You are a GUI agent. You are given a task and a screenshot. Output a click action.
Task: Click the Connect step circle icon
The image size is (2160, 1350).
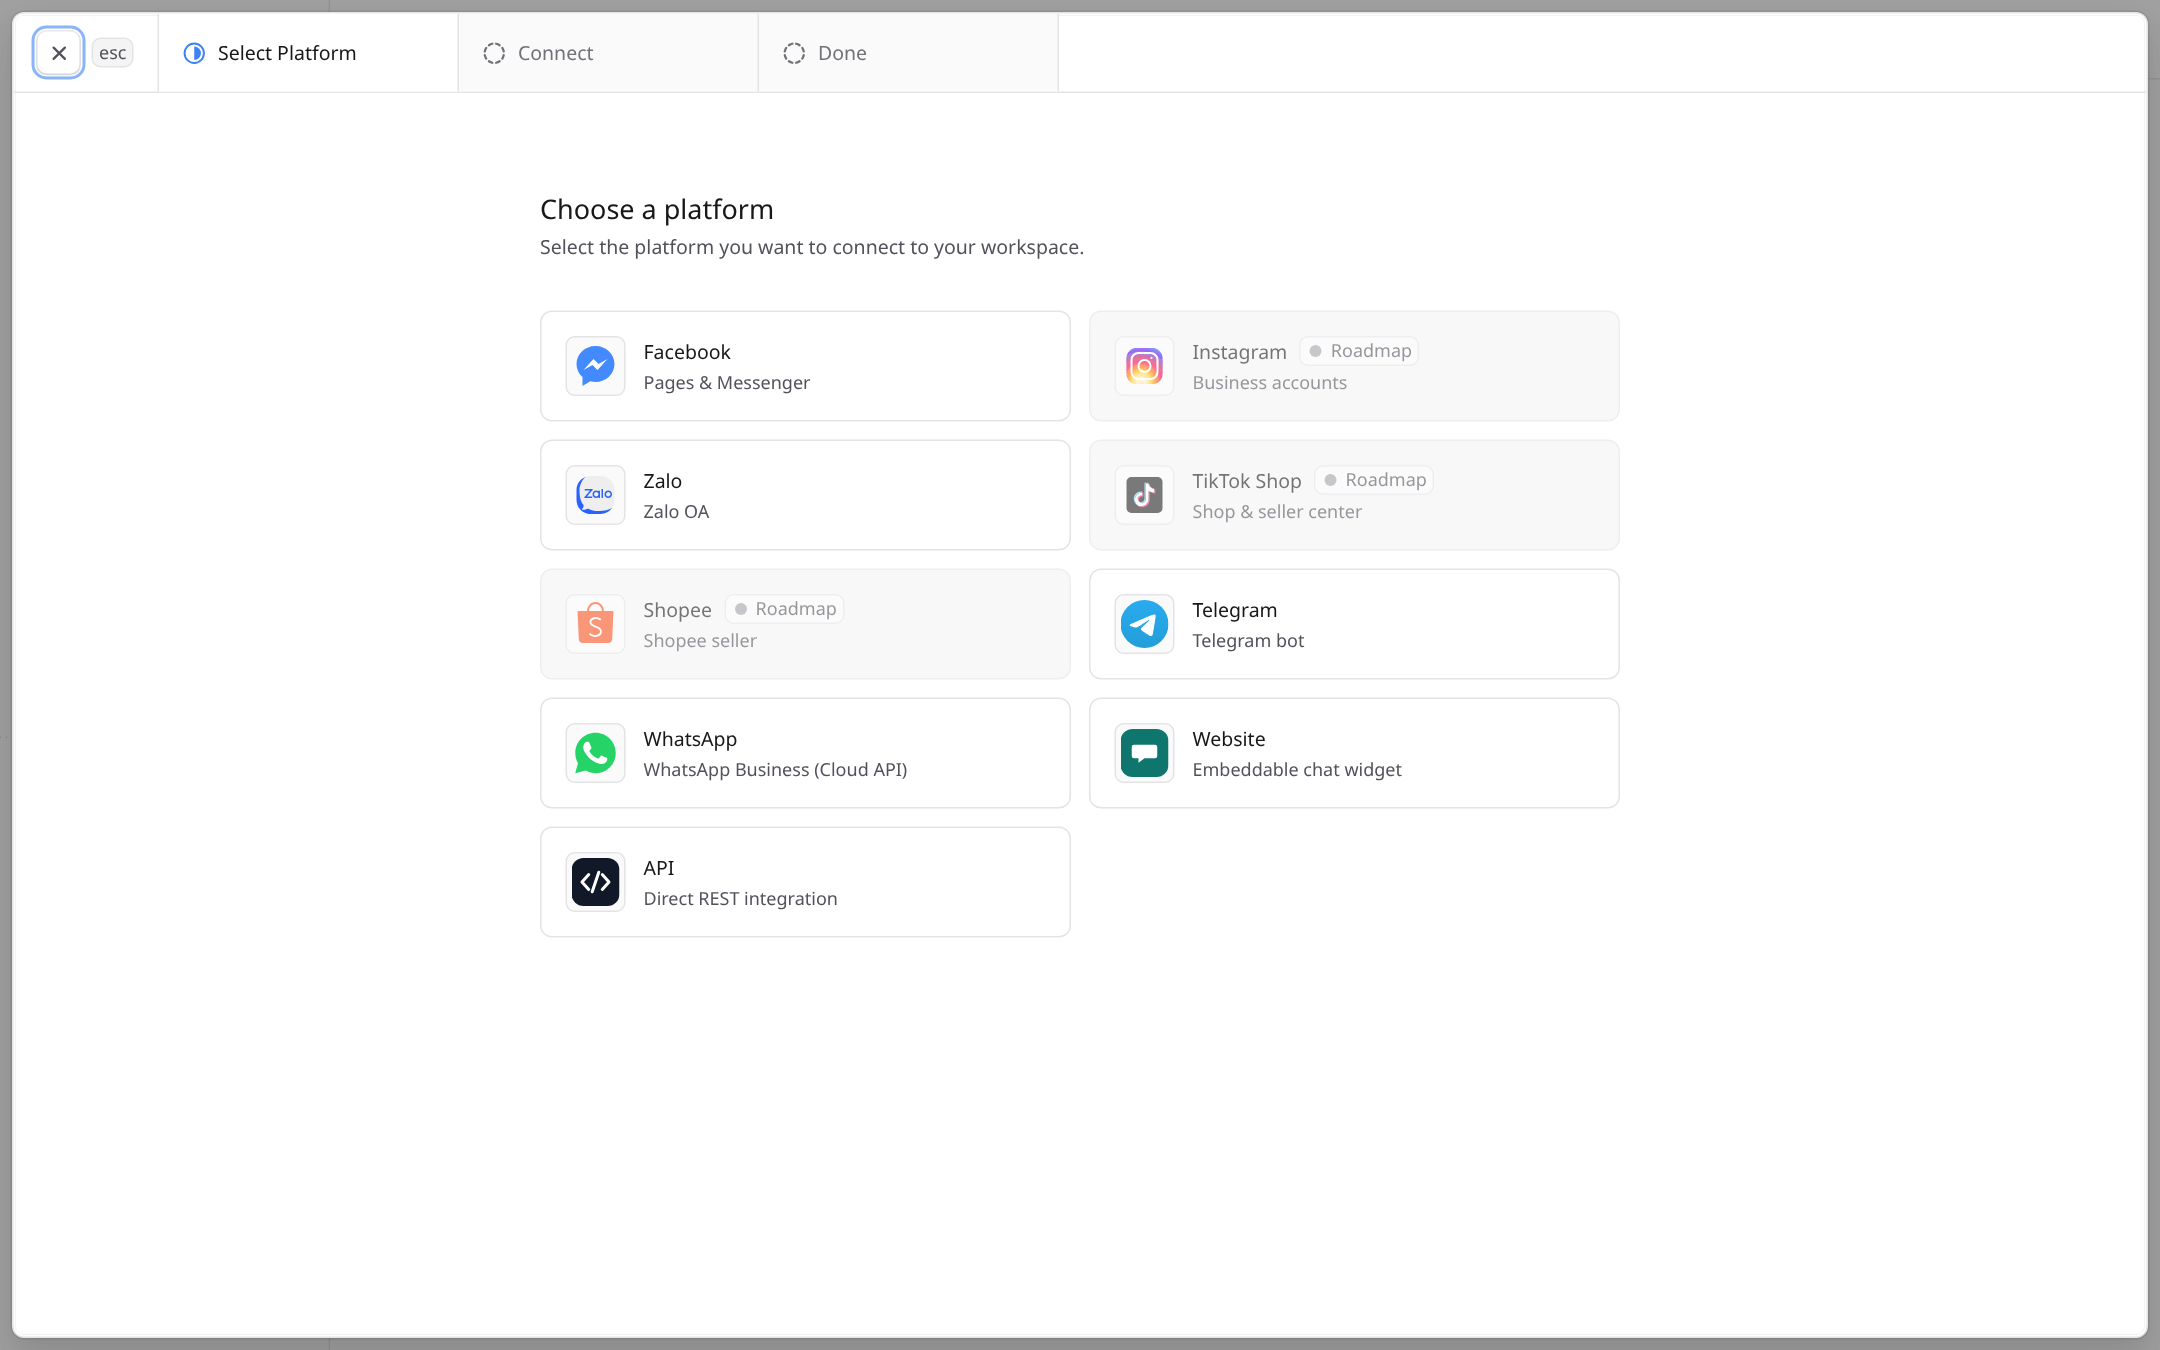(494, 53)
